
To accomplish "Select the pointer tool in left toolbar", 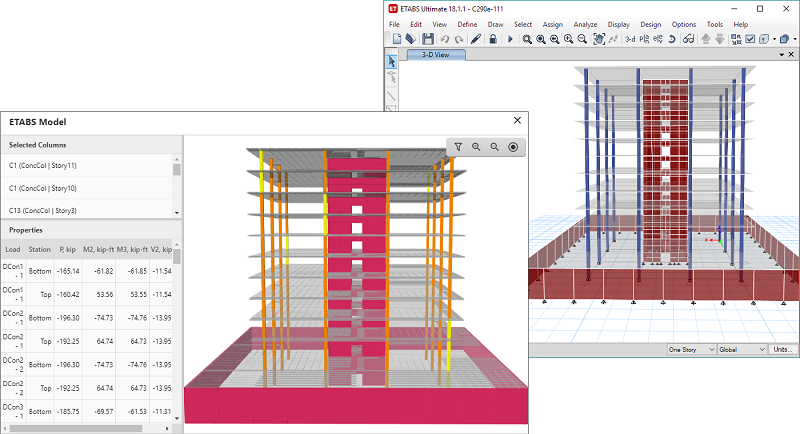I will coord(391,62).
